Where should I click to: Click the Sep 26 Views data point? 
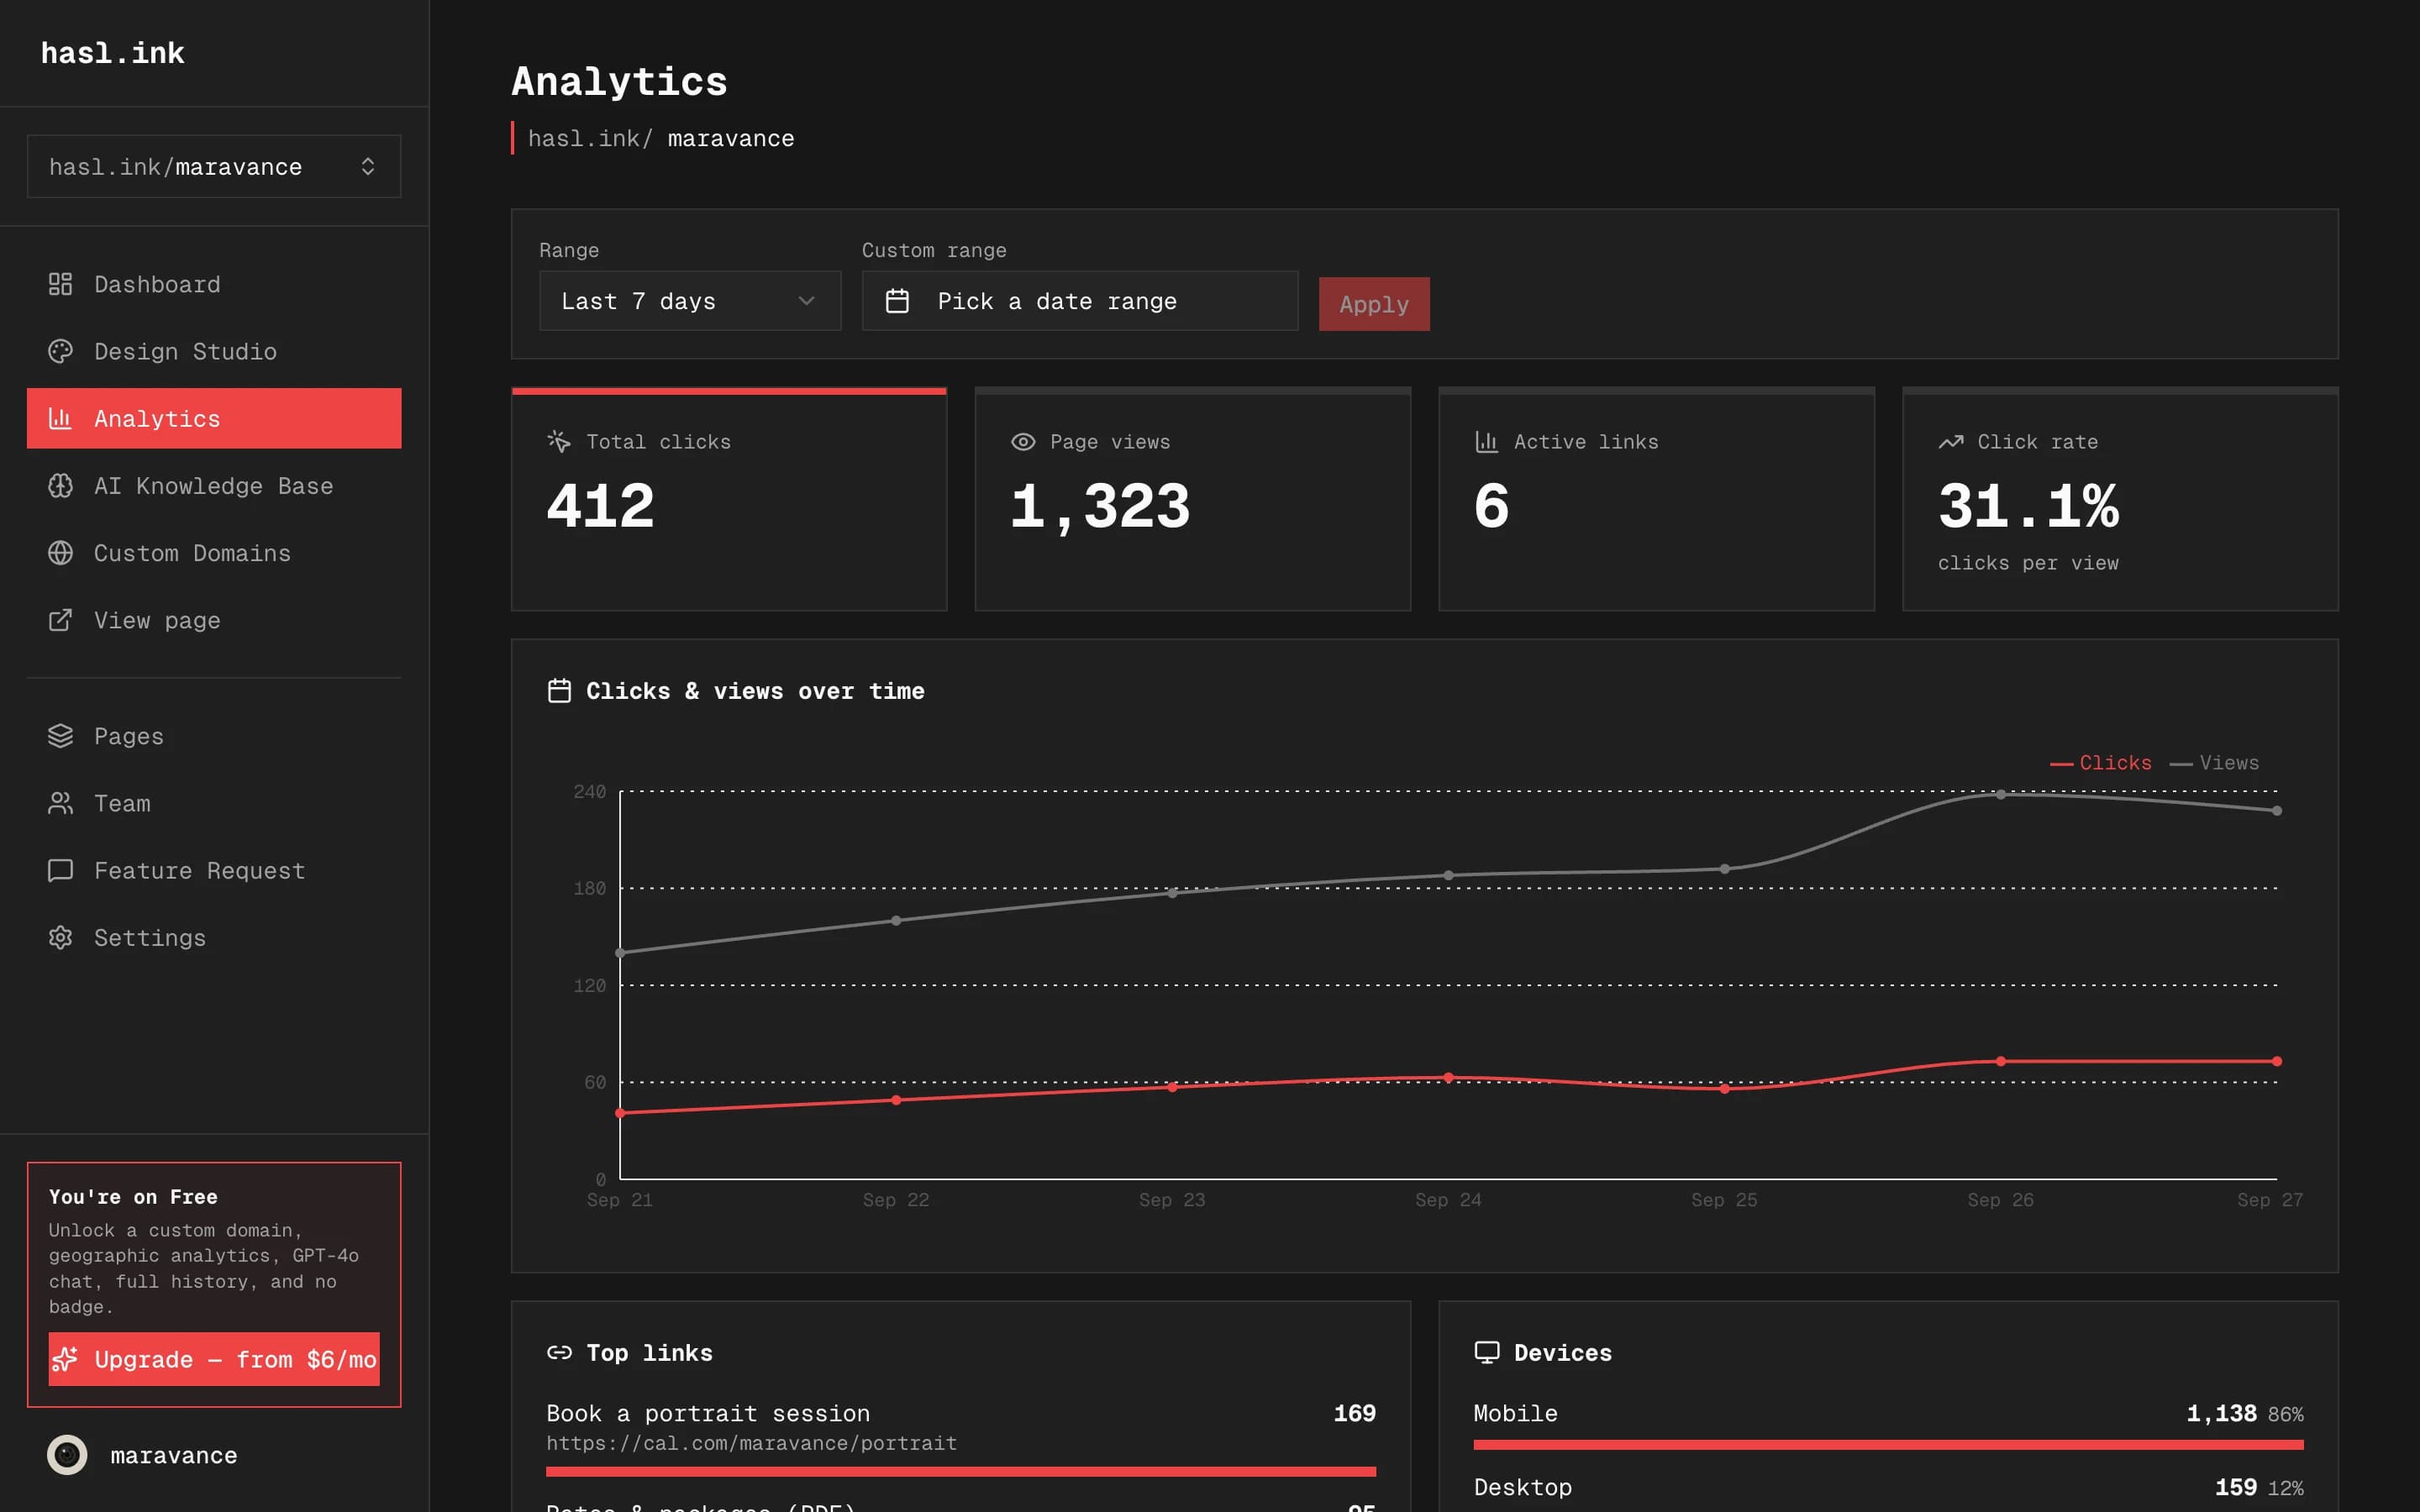pos(2000,795)
